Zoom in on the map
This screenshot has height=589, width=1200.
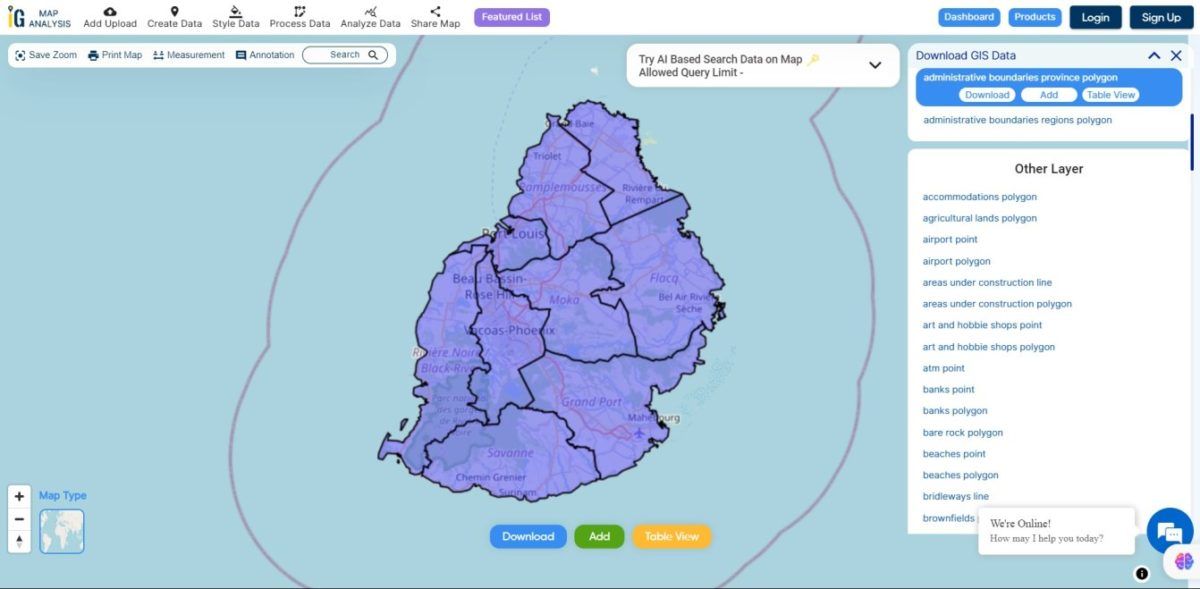pos(19,496)
